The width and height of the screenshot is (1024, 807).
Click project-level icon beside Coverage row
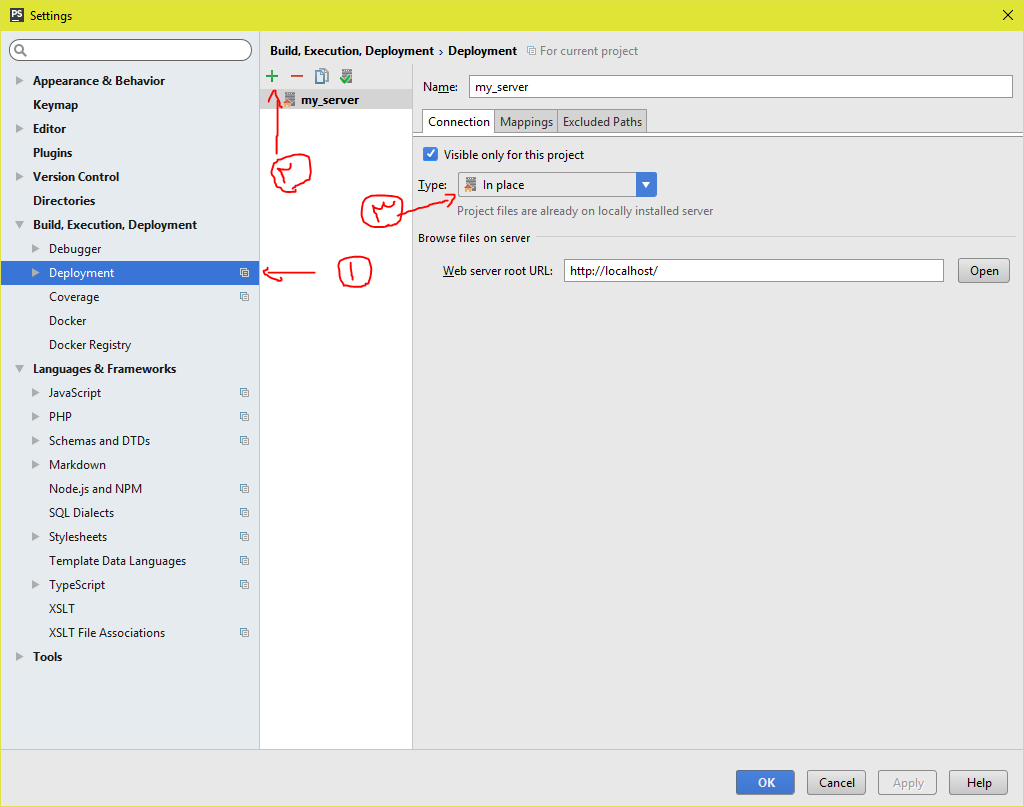click(244, 297)
